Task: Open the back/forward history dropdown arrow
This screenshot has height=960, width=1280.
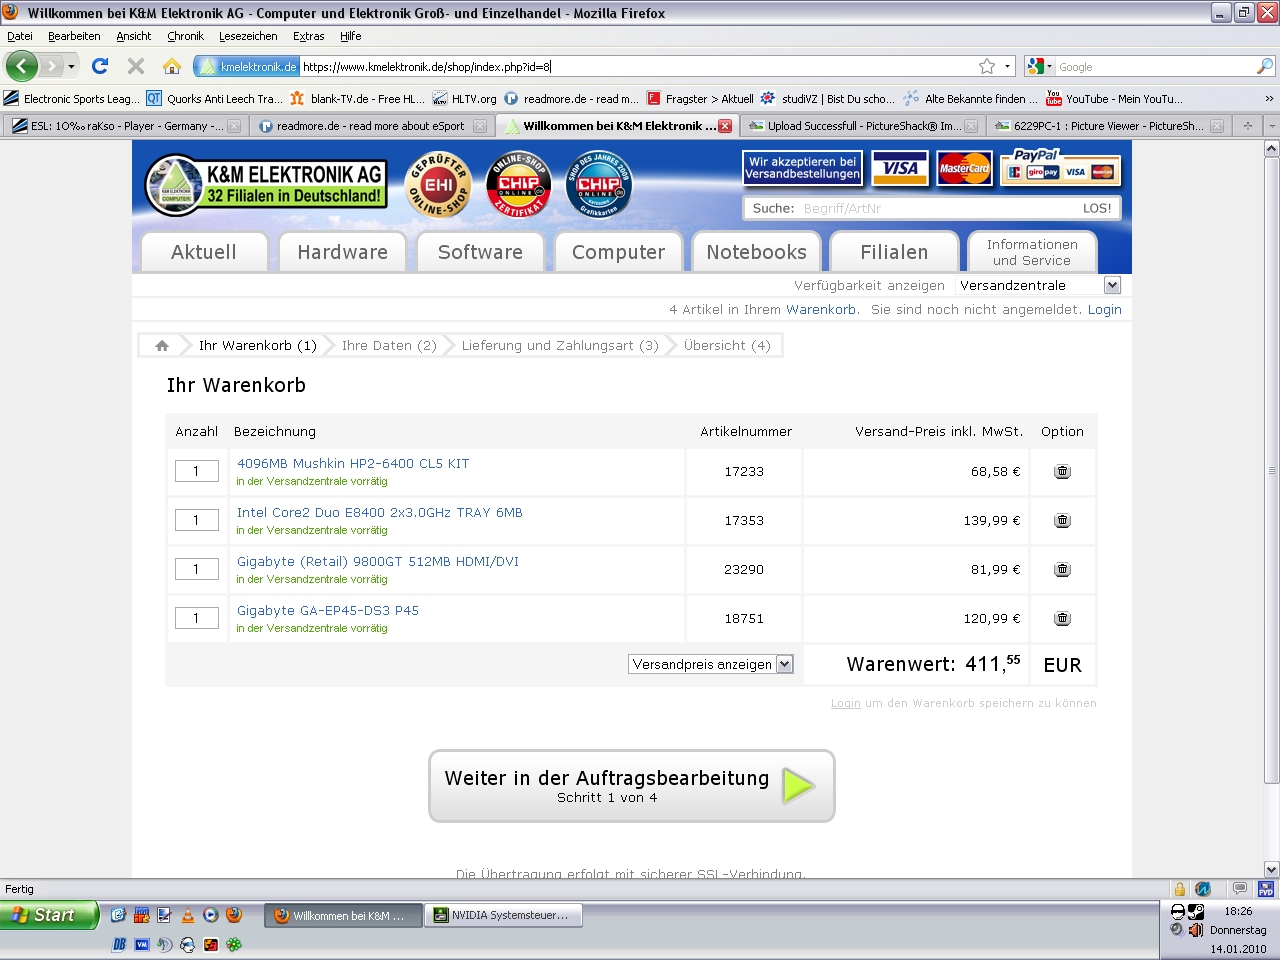Action: (71, 66)
